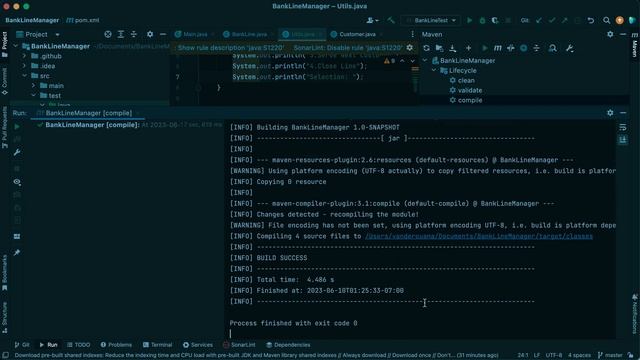The width and height of the screenshot is (640, 360).
Task: Open the Problems tool window tab
Action: [x=116, y=345]
